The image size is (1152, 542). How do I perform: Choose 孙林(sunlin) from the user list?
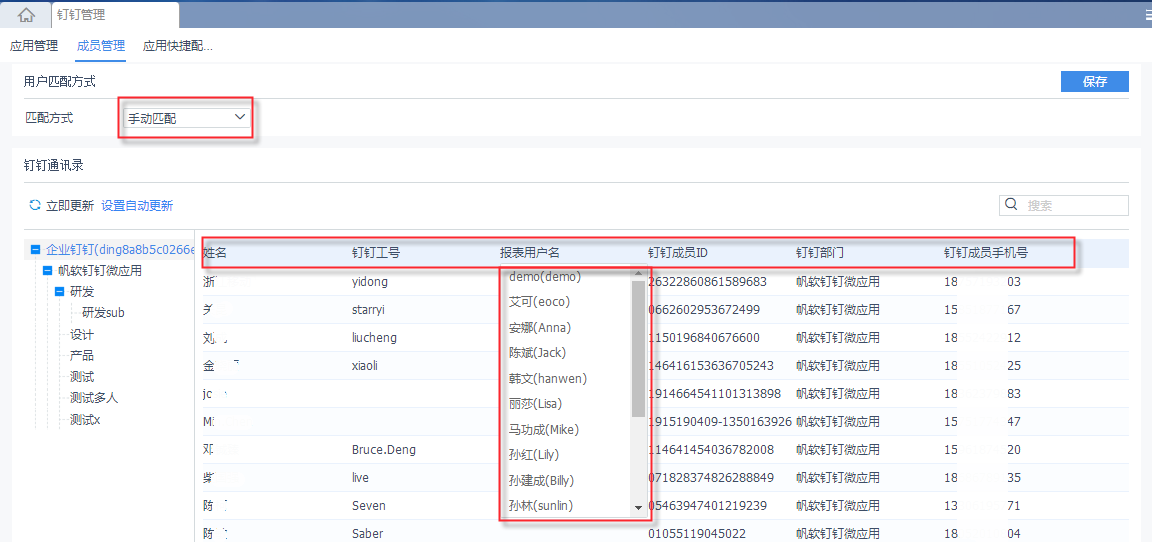pyautogui.click(x=541, y=505)
